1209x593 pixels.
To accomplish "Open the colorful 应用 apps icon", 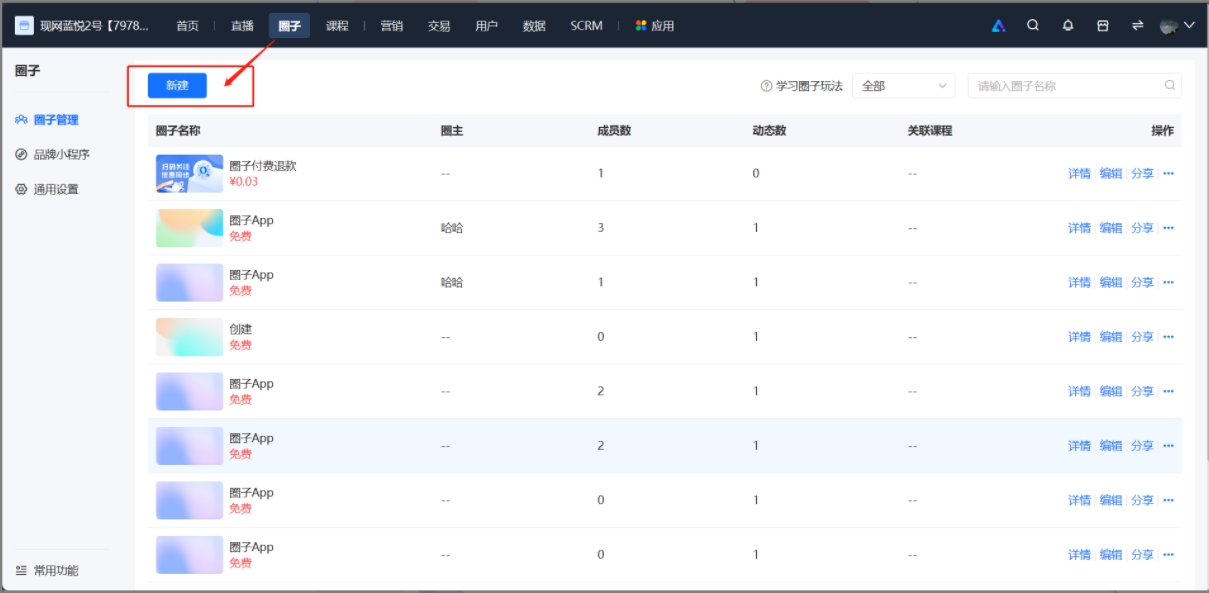I will click(641, 26).
